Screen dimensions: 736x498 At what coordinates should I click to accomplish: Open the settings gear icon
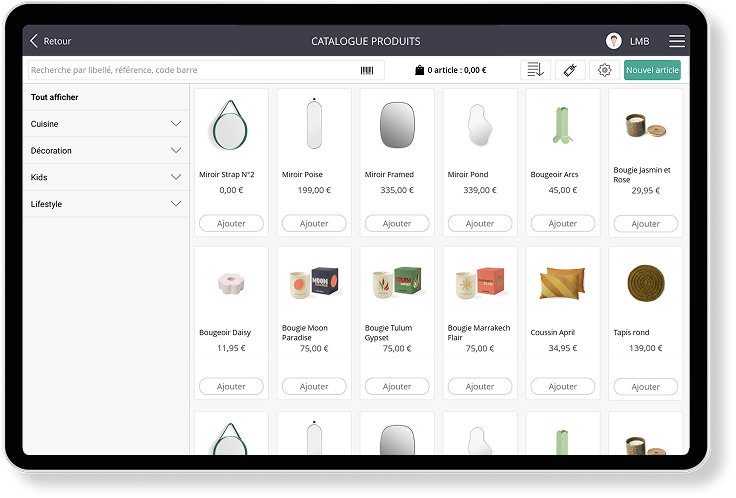point(604,70)
